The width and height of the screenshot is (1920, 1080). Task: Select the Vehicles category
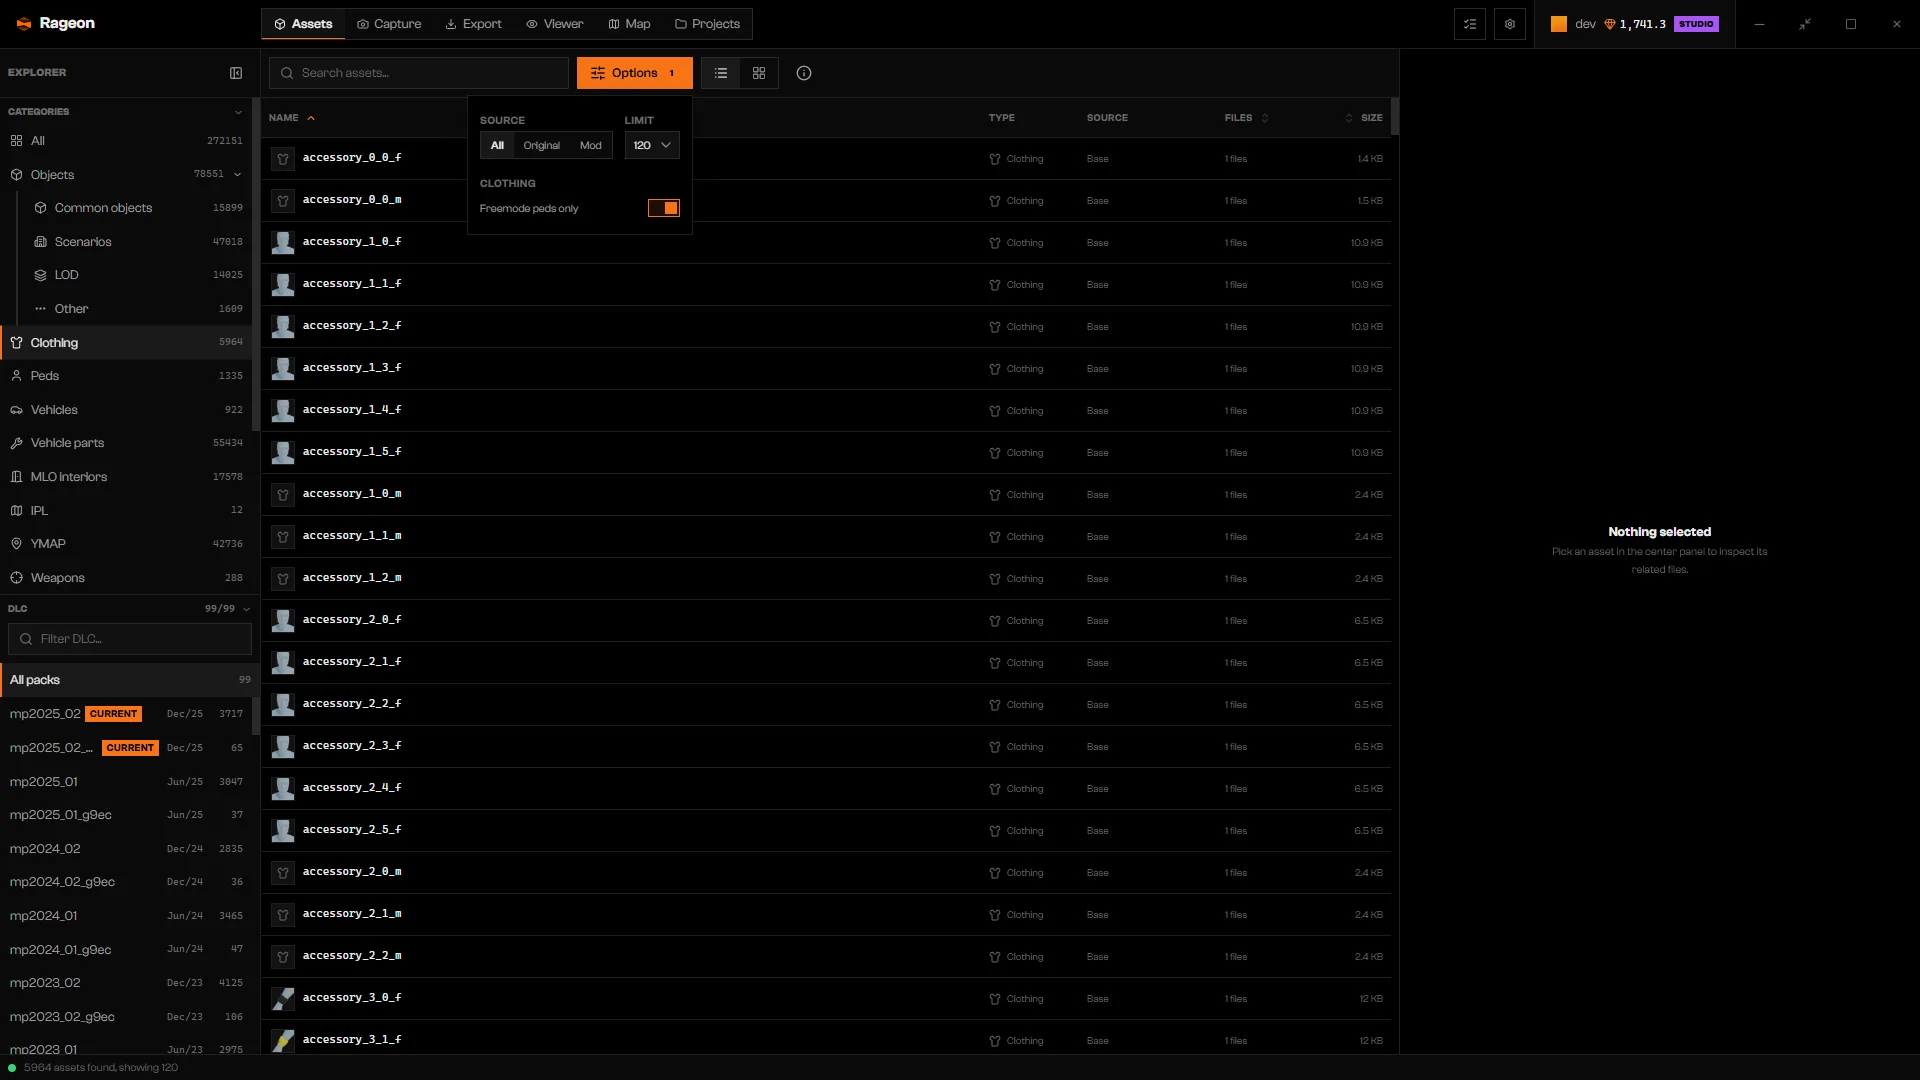click(126, 410)
